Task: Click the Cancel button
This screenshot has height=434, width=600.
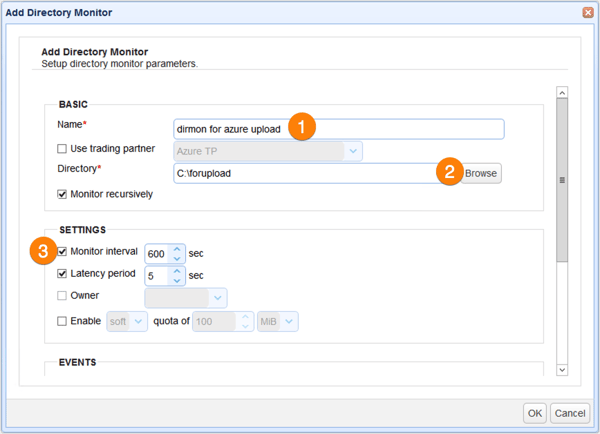Action: pos(570,413)
